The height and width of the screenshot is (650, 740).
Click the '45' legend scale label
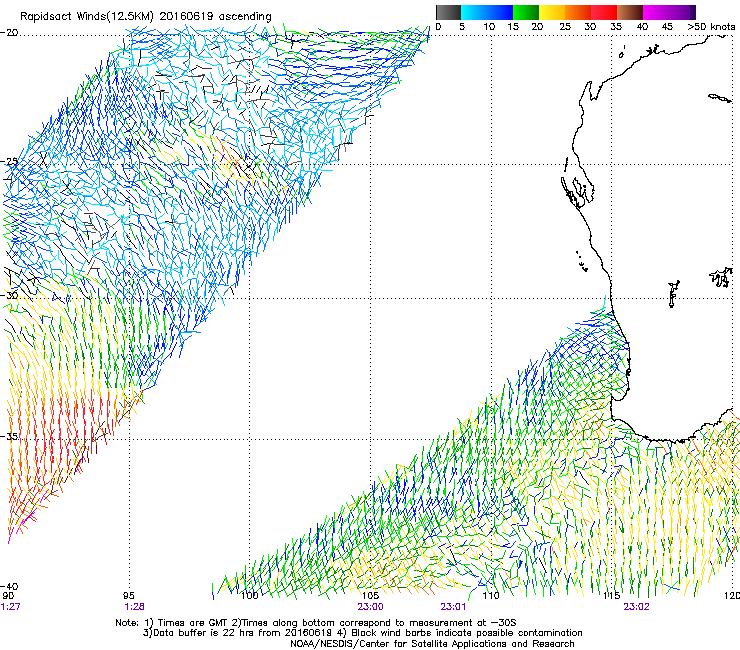coord(667,27)
